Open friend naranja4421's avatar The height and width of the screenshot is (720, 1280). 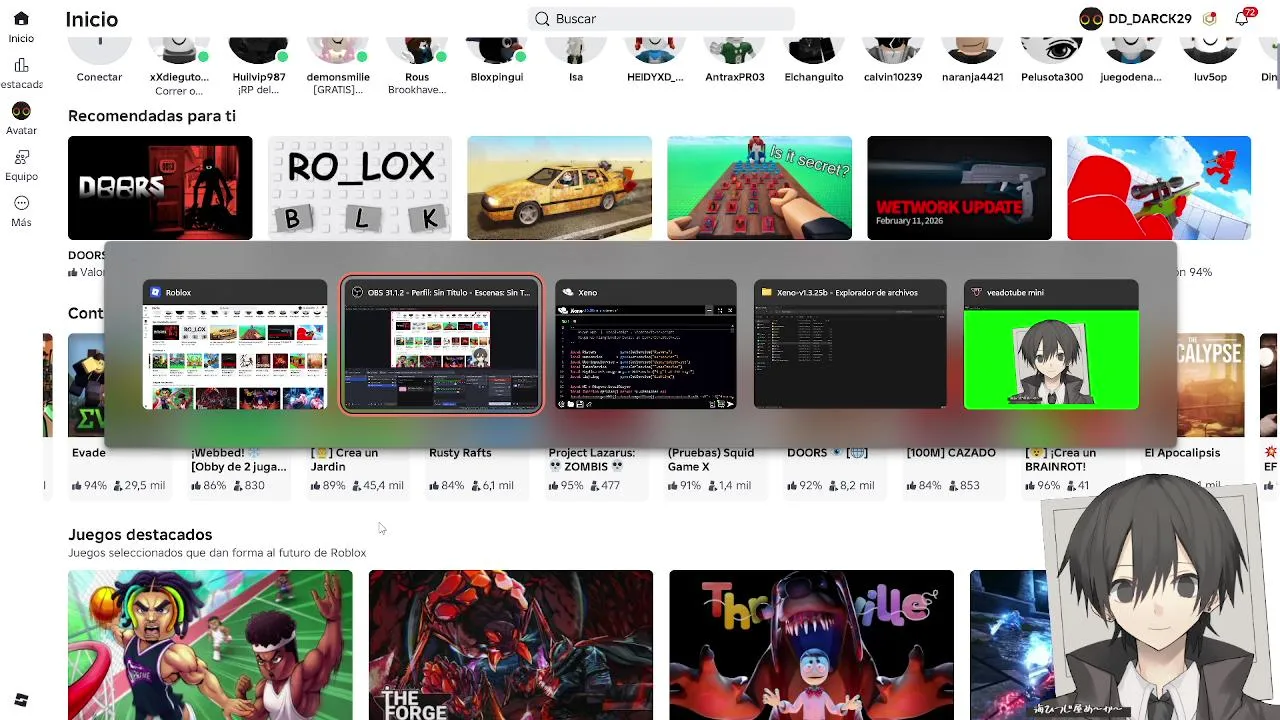(x=972, y=50)
